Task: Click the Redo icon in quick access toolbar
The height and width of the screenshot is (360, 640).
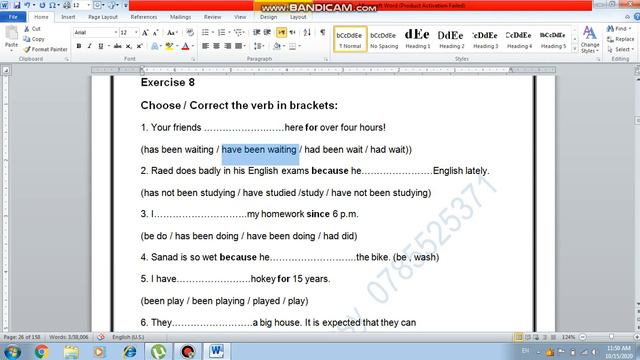Action: point(42,5)
